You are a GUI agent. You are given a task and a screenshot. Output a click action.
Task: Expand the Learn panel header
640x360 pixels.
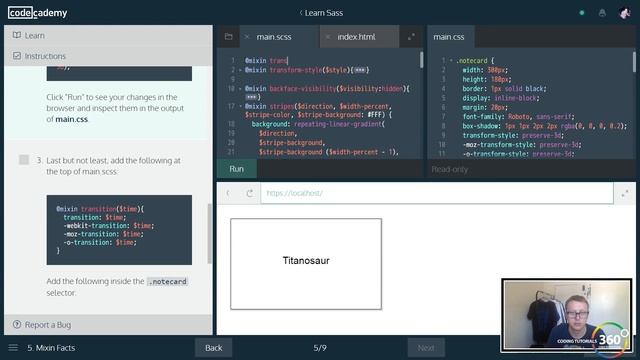(108, 36)
